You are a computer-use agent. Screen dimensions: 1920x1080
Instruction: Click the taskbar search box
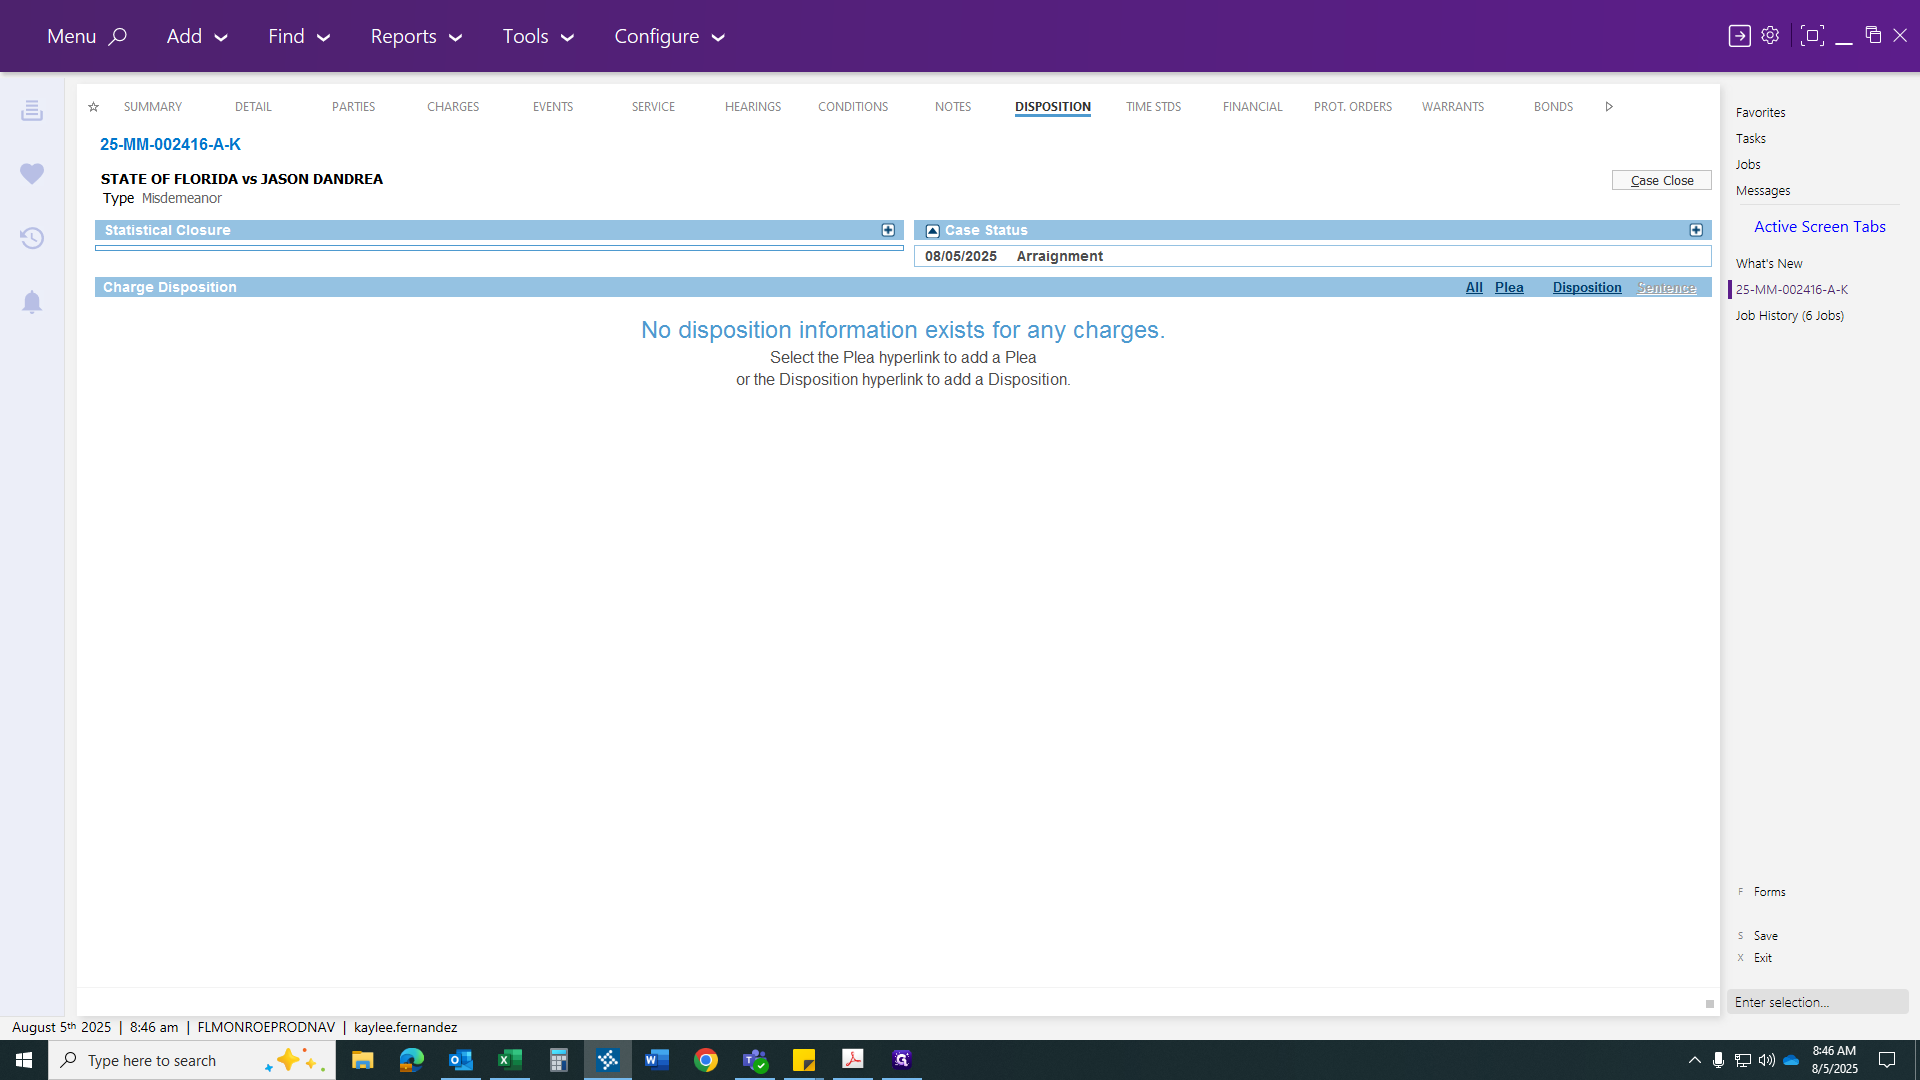click(x=192, y=1060)
